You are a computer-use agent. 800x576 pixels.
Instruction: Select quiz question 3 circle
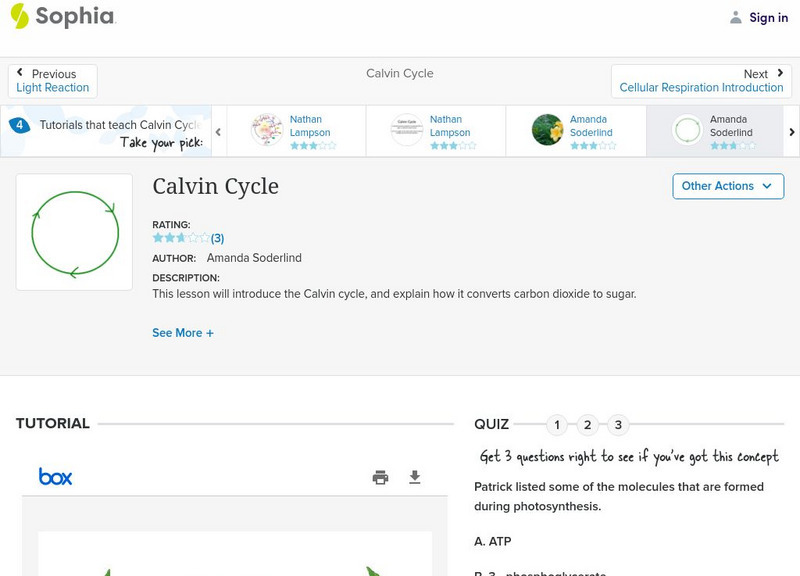coord(618,425)
